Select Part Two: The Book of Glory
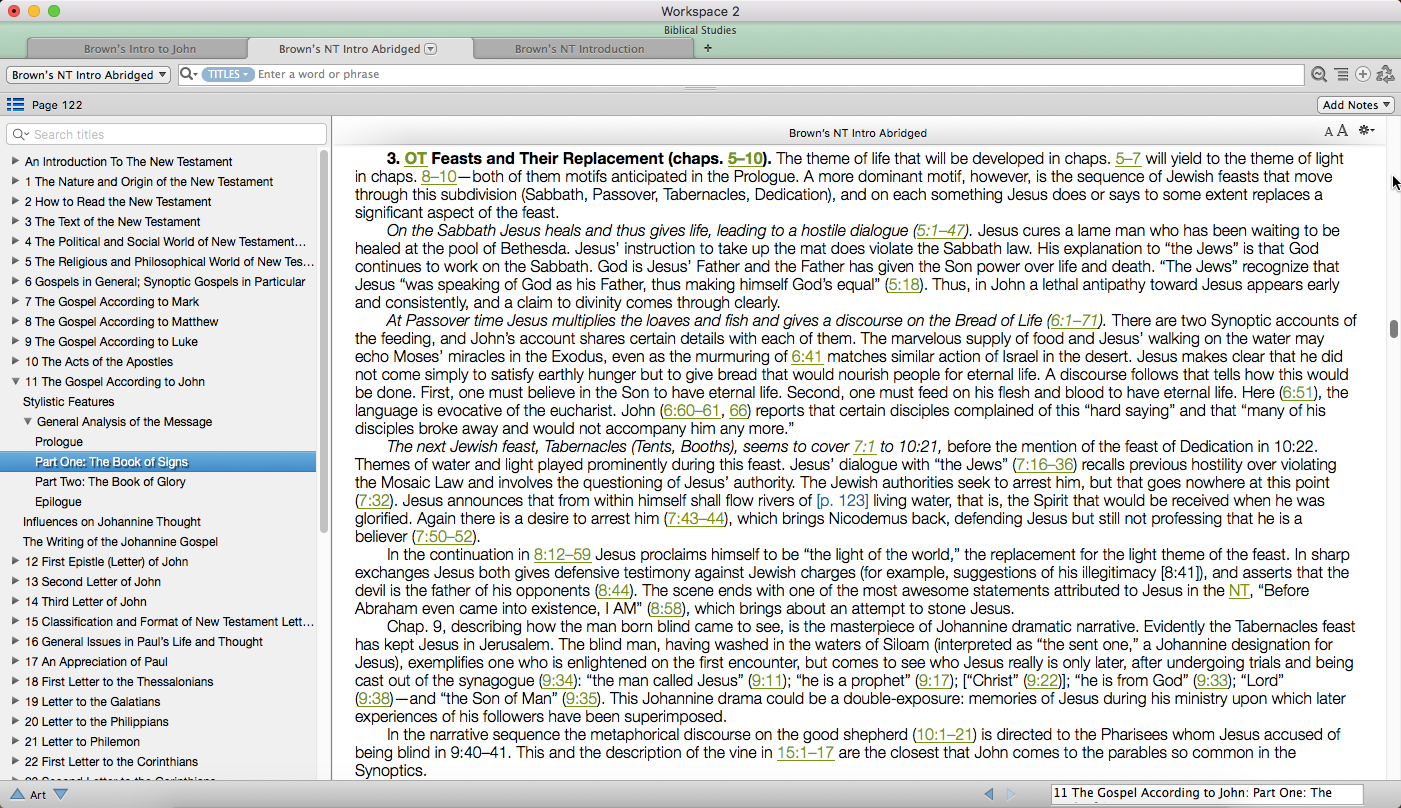The image size is (1401, 808). click(x=110, y=482)
